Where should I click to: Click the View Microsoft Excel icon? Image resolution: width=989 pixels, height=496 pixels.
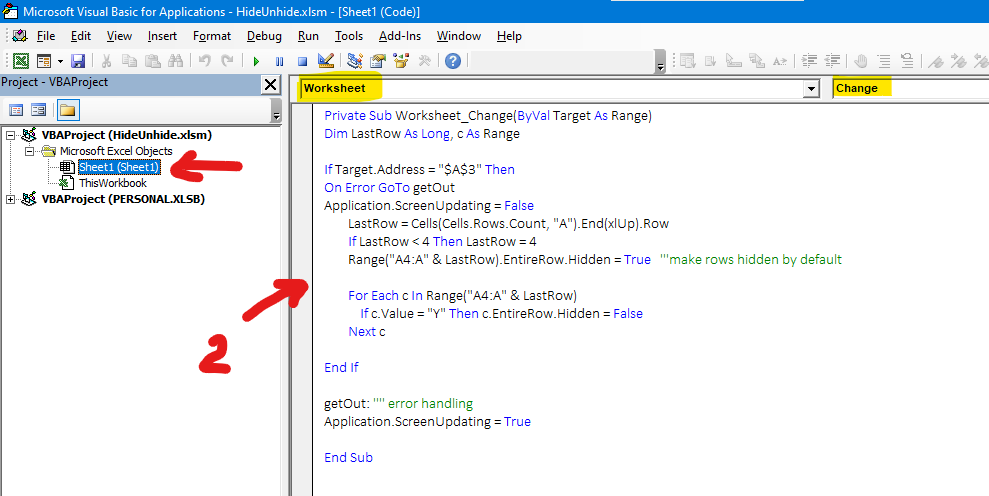tap(21, 61)
